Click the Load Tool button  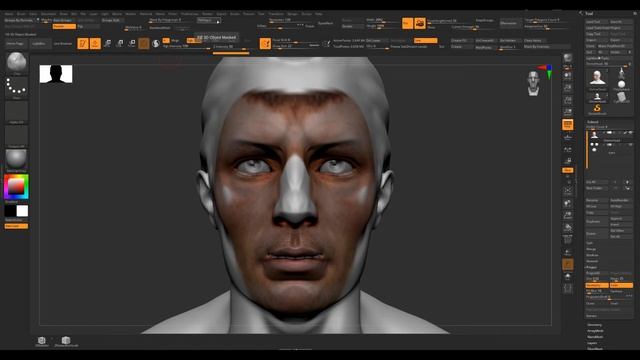597,22
